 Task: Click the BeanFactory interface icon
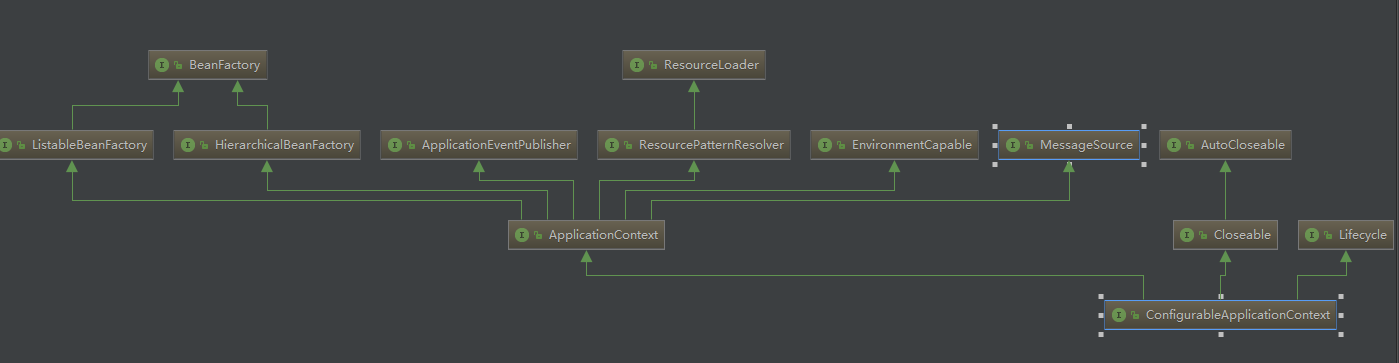pos(162,65)
